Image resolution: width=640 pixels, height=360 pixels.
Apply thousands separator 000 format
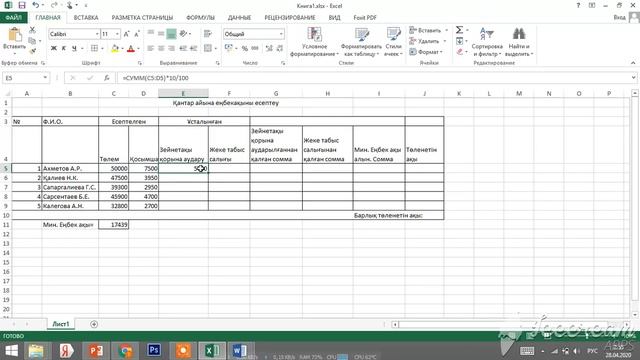coord(255,48)
